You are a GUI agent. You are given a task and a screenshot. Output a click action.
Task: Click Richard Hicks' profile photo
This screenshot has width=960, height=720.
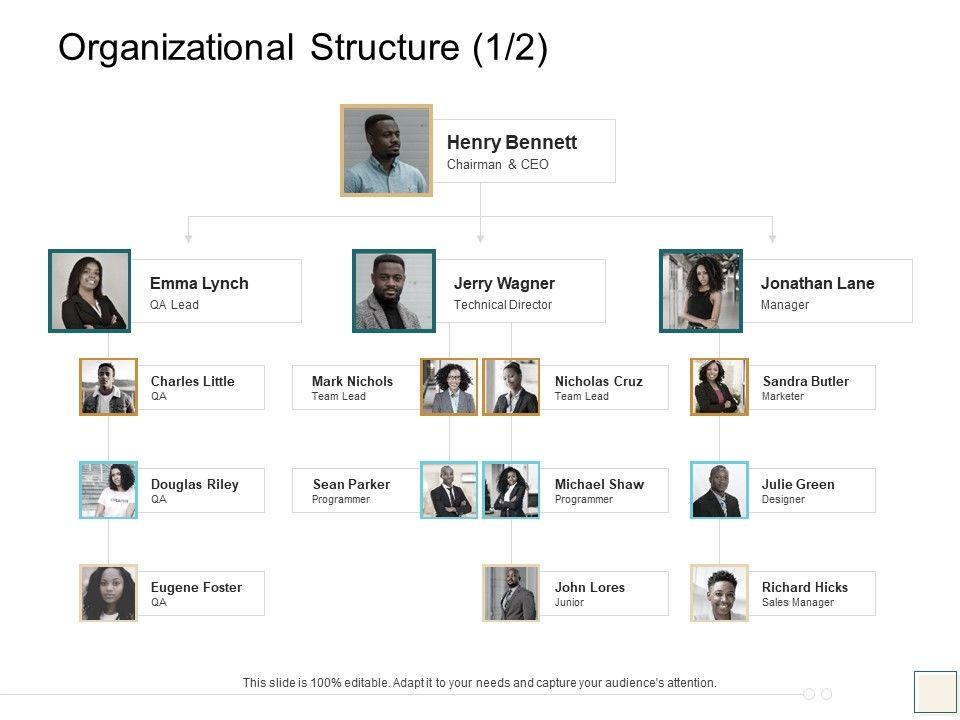pos(719,593)
